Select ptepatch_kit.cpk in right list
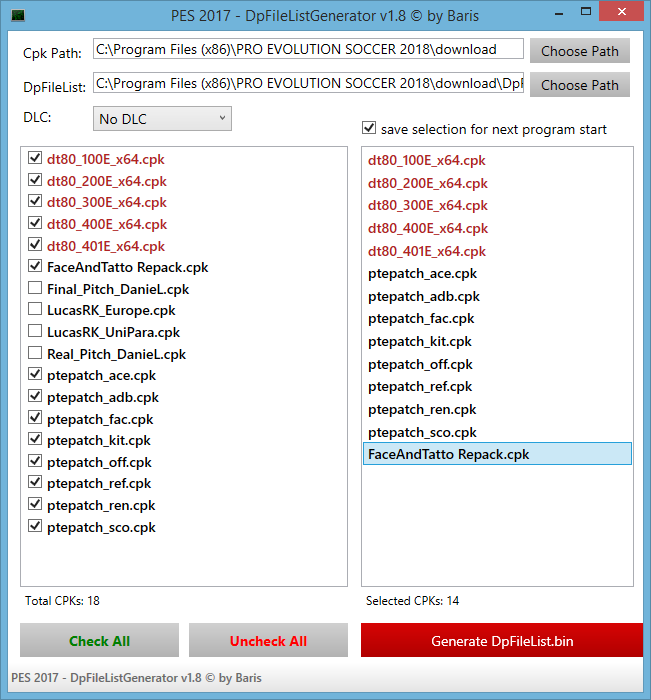 (497, 341)
